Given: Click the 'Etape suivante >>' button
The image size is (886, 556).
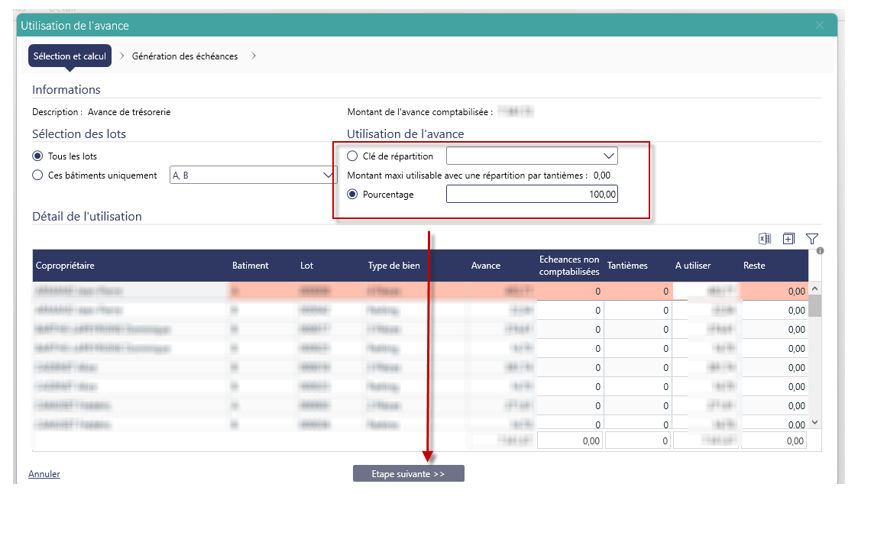Looking at the screenshot, I should tap(408, 474).
